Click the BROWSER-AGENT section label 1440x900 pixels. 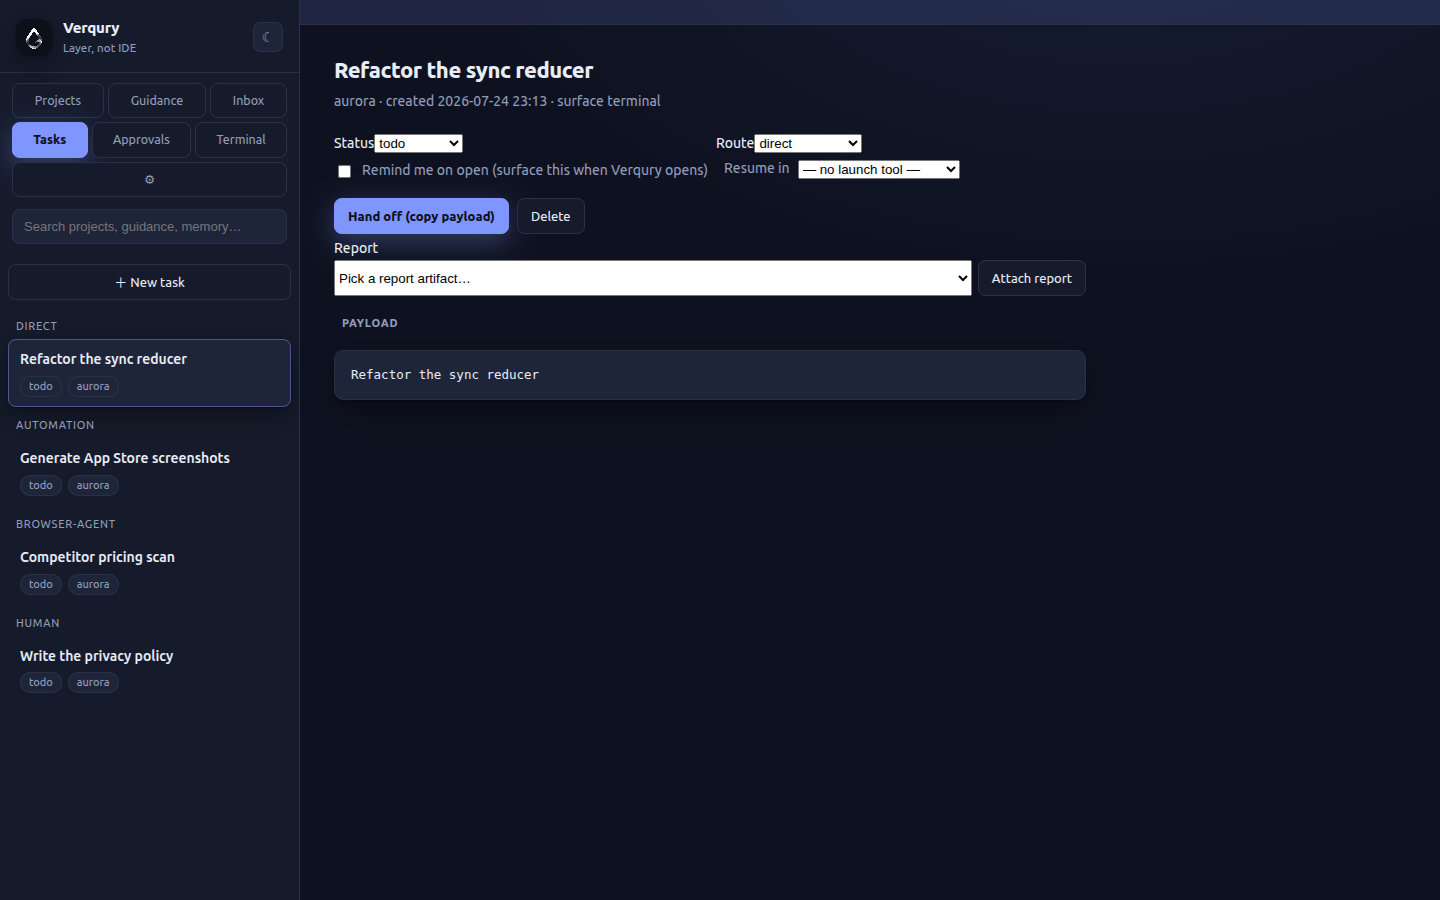click(66, 524)
